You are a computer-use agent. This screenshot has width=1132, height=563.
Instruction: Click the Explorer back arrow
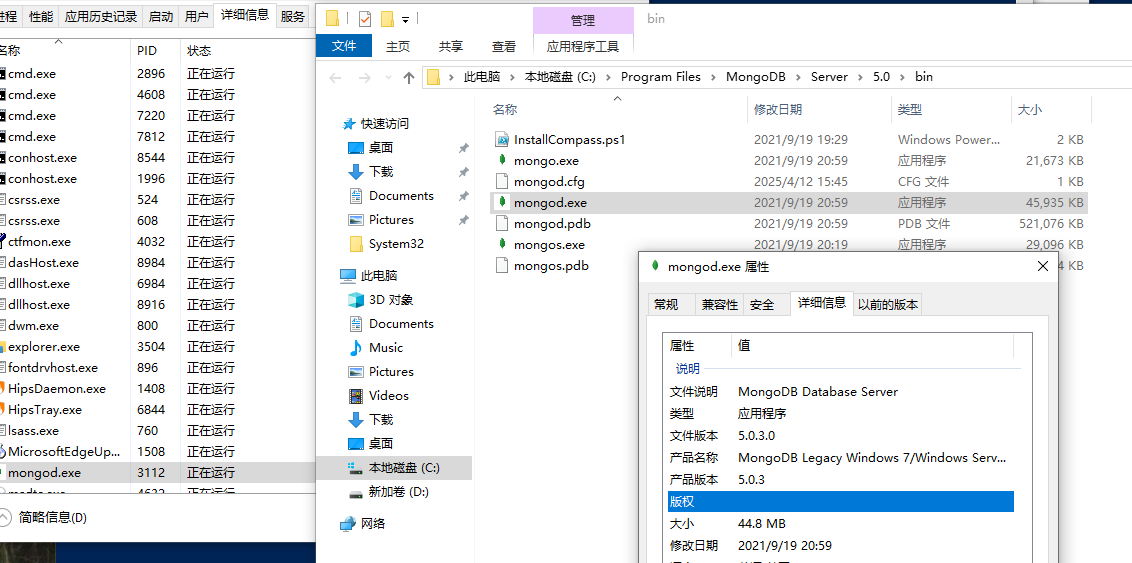tap(335, 77)
